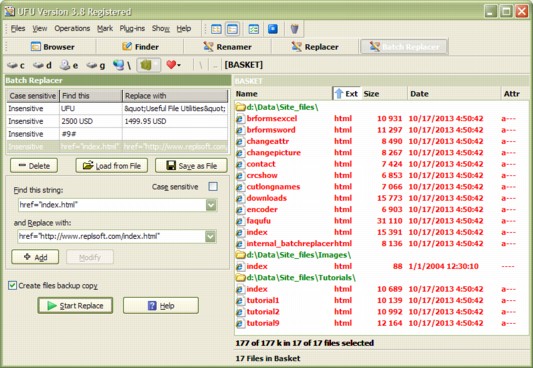Select the 2500 USD rule row
Screen dimensions: 533x368
[117, 121]
